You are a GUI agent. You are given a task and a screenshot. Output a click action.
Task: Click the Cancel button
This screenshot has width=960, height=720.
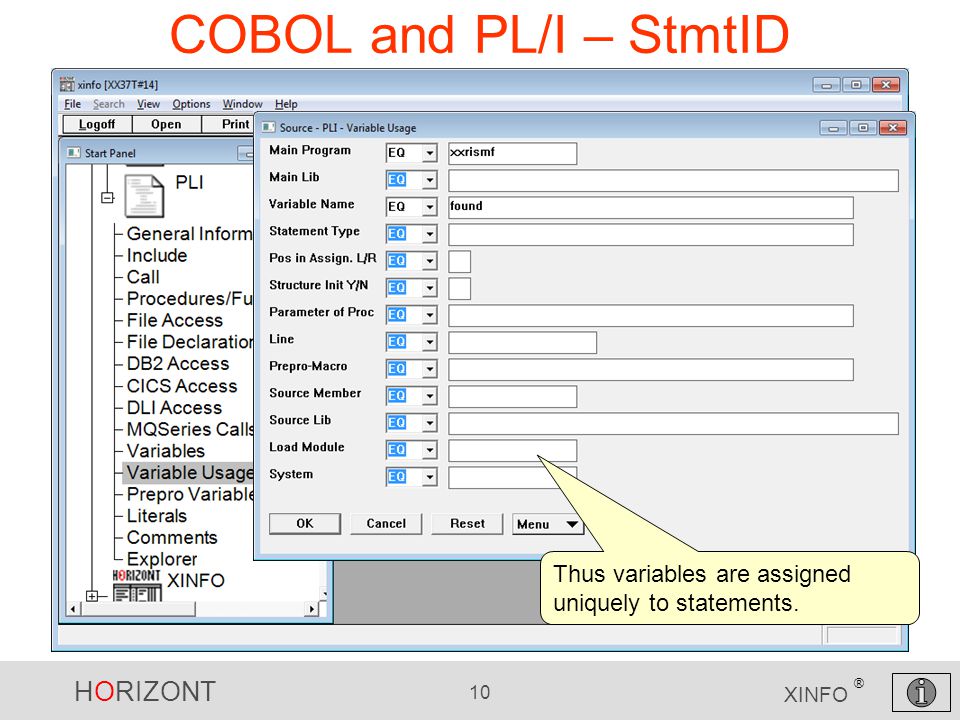pyautogui.click(x=386, y=523)
